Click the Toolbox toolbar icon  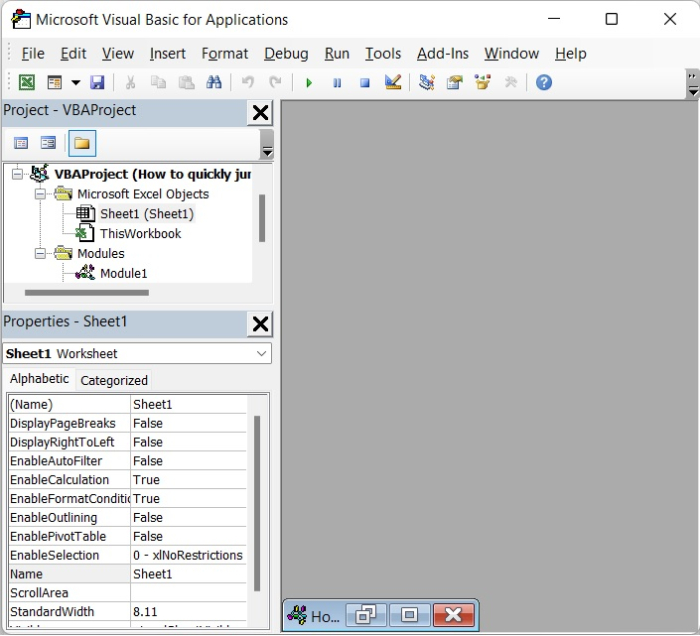(510, 83)
